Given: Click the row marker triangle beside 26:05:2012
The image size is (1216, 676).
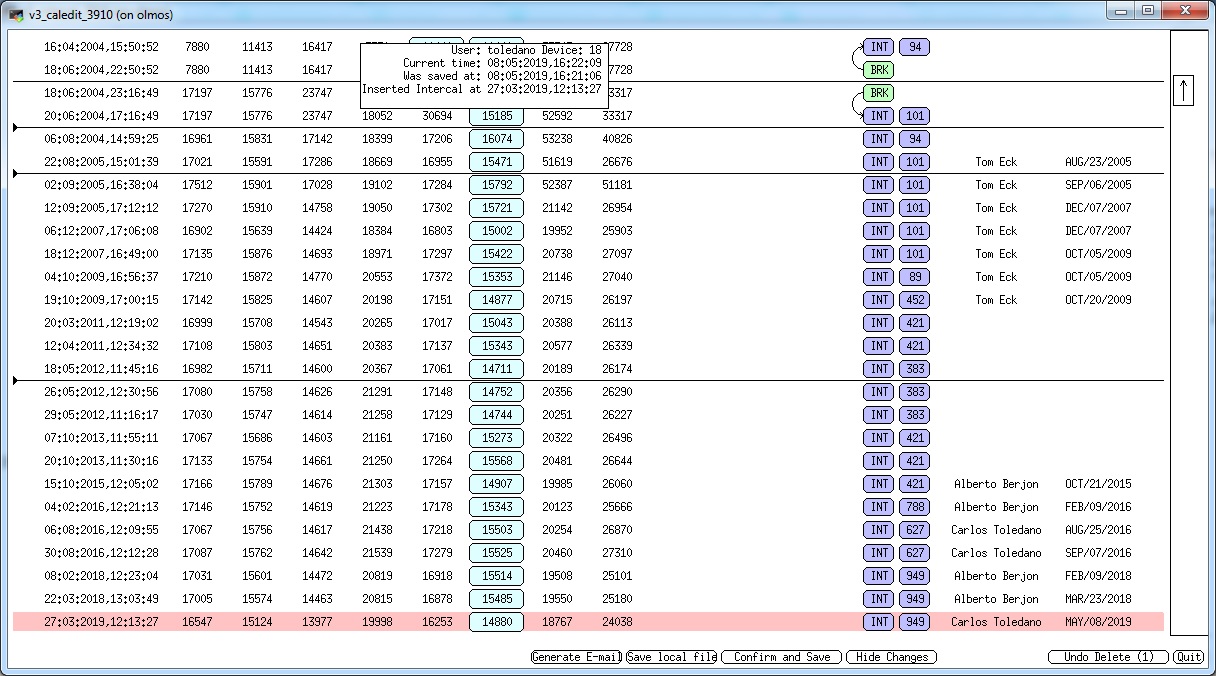Looking at the screenshot, I should [x=16, y=381].
